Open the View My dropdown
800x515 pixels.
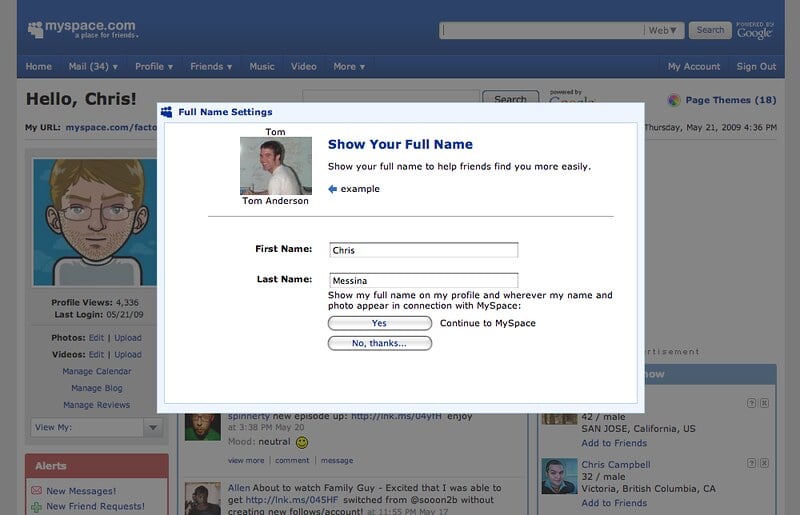[x=97, y=427]
